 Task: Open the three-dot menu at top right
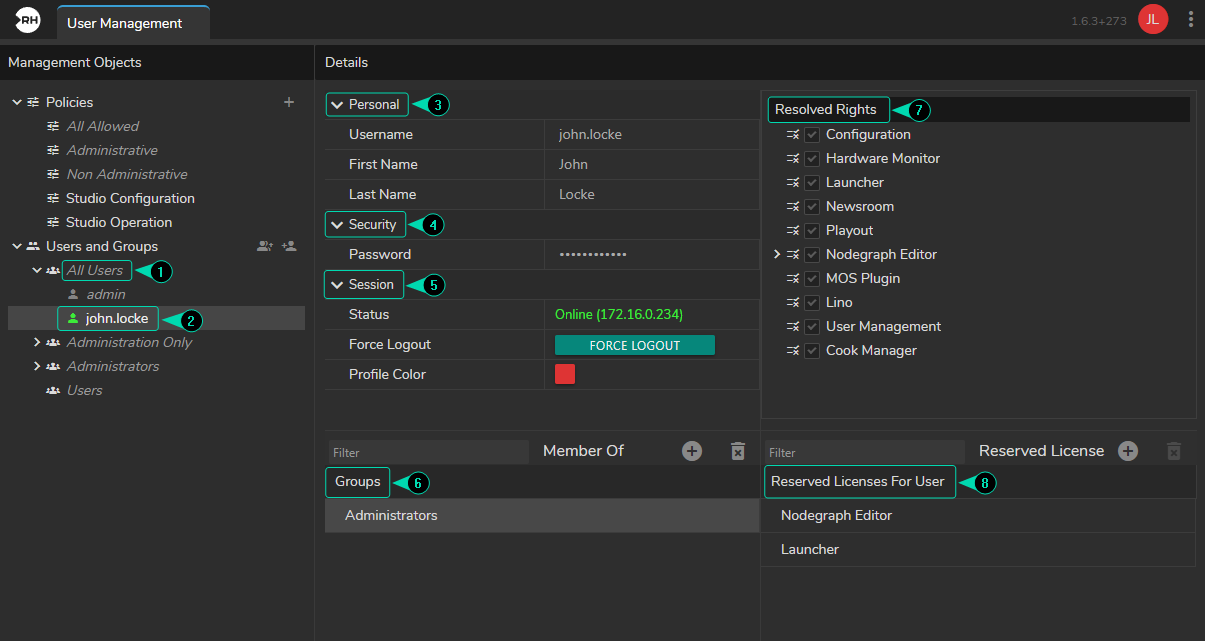pyautogui.click(x=1190, y=20)
